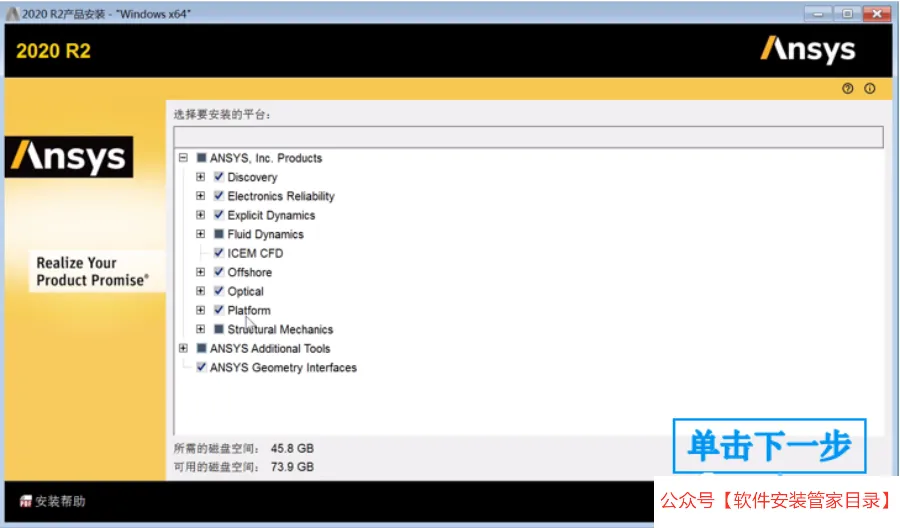Expand the Explicit Dynamics node
The width and height of the screenshot is (900, 528).
click(x=200, y=215)
